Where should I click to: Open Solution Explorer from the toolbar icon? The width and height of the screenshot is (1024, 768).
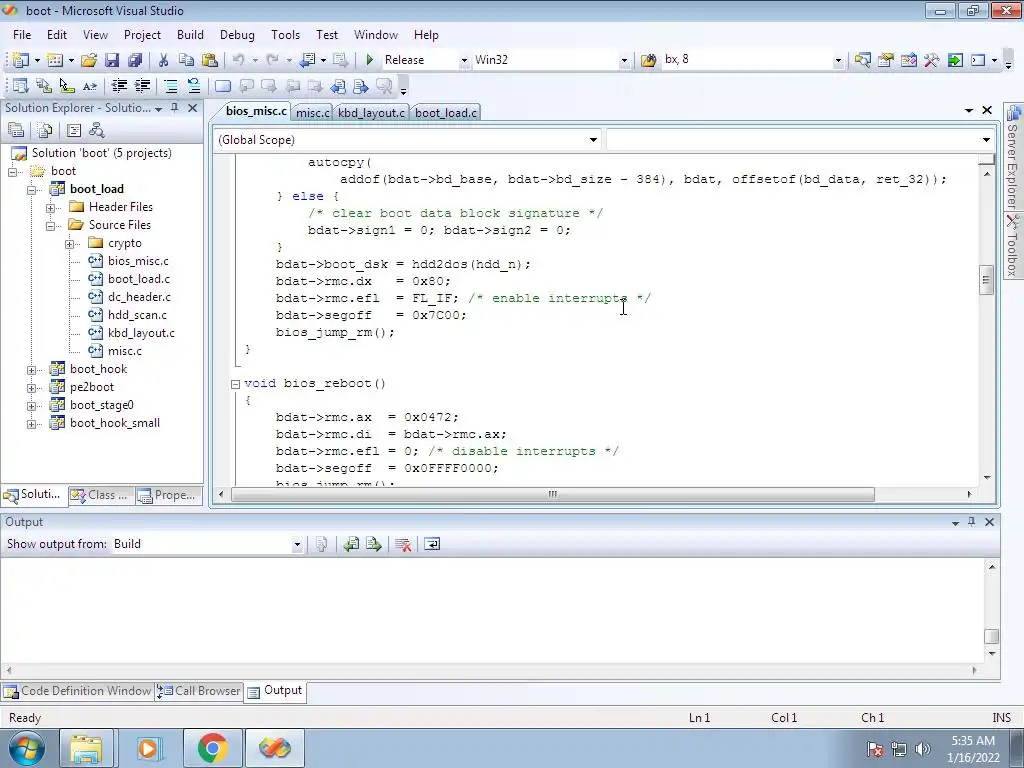pos(862,60)
